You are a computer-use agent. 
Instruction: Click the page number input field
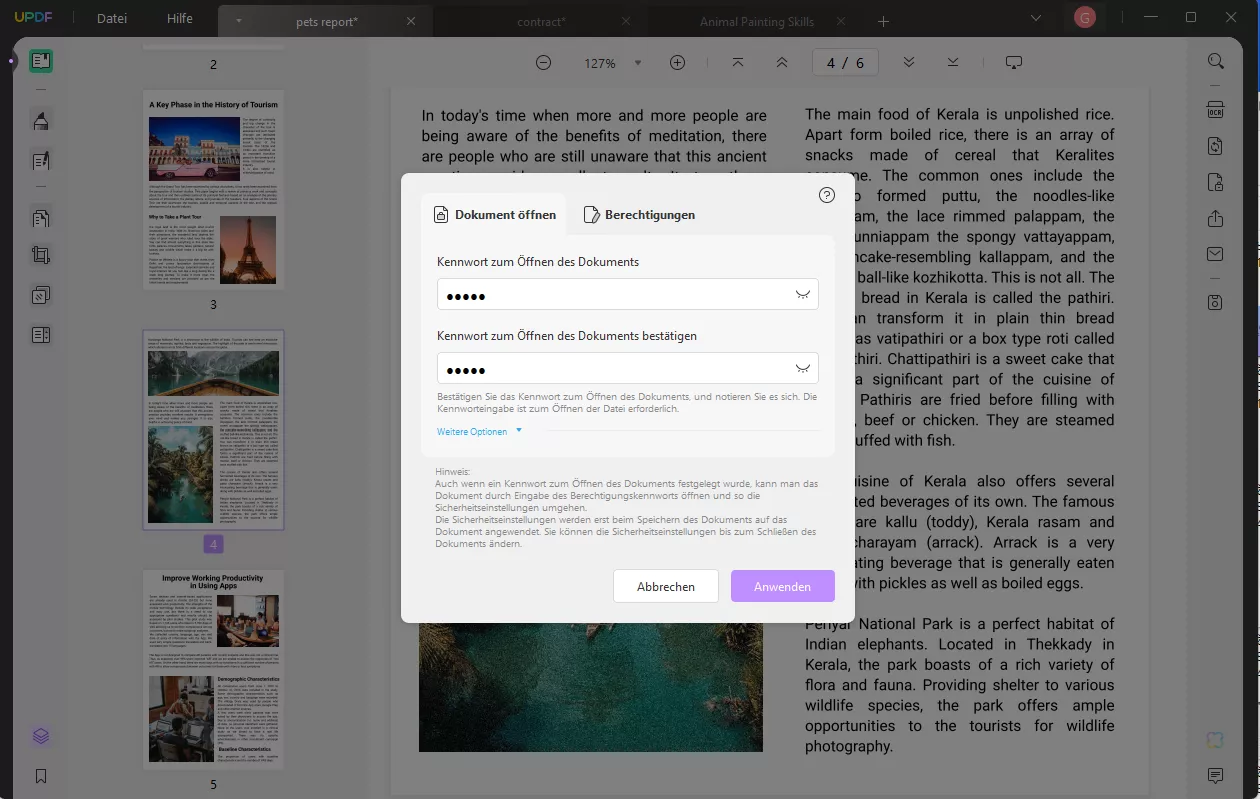(x=847, y=61)
